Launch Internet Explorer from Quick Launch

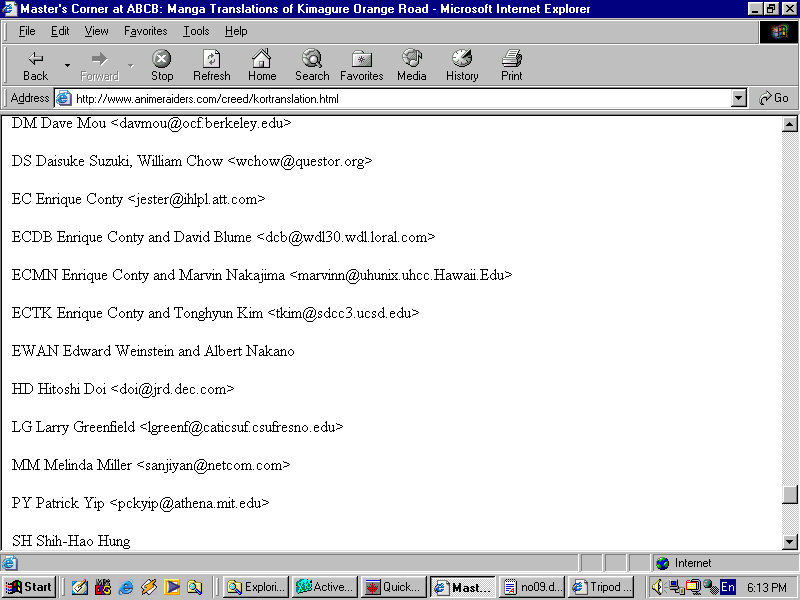(126, 587)
